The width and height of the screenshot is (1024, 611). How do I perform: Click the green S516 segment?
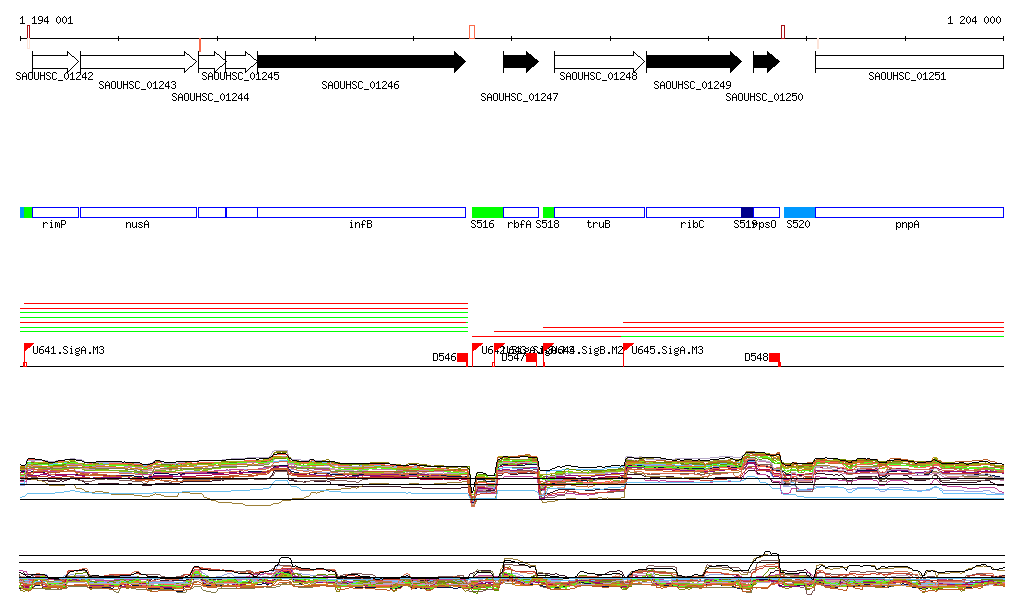pos(487,212)
